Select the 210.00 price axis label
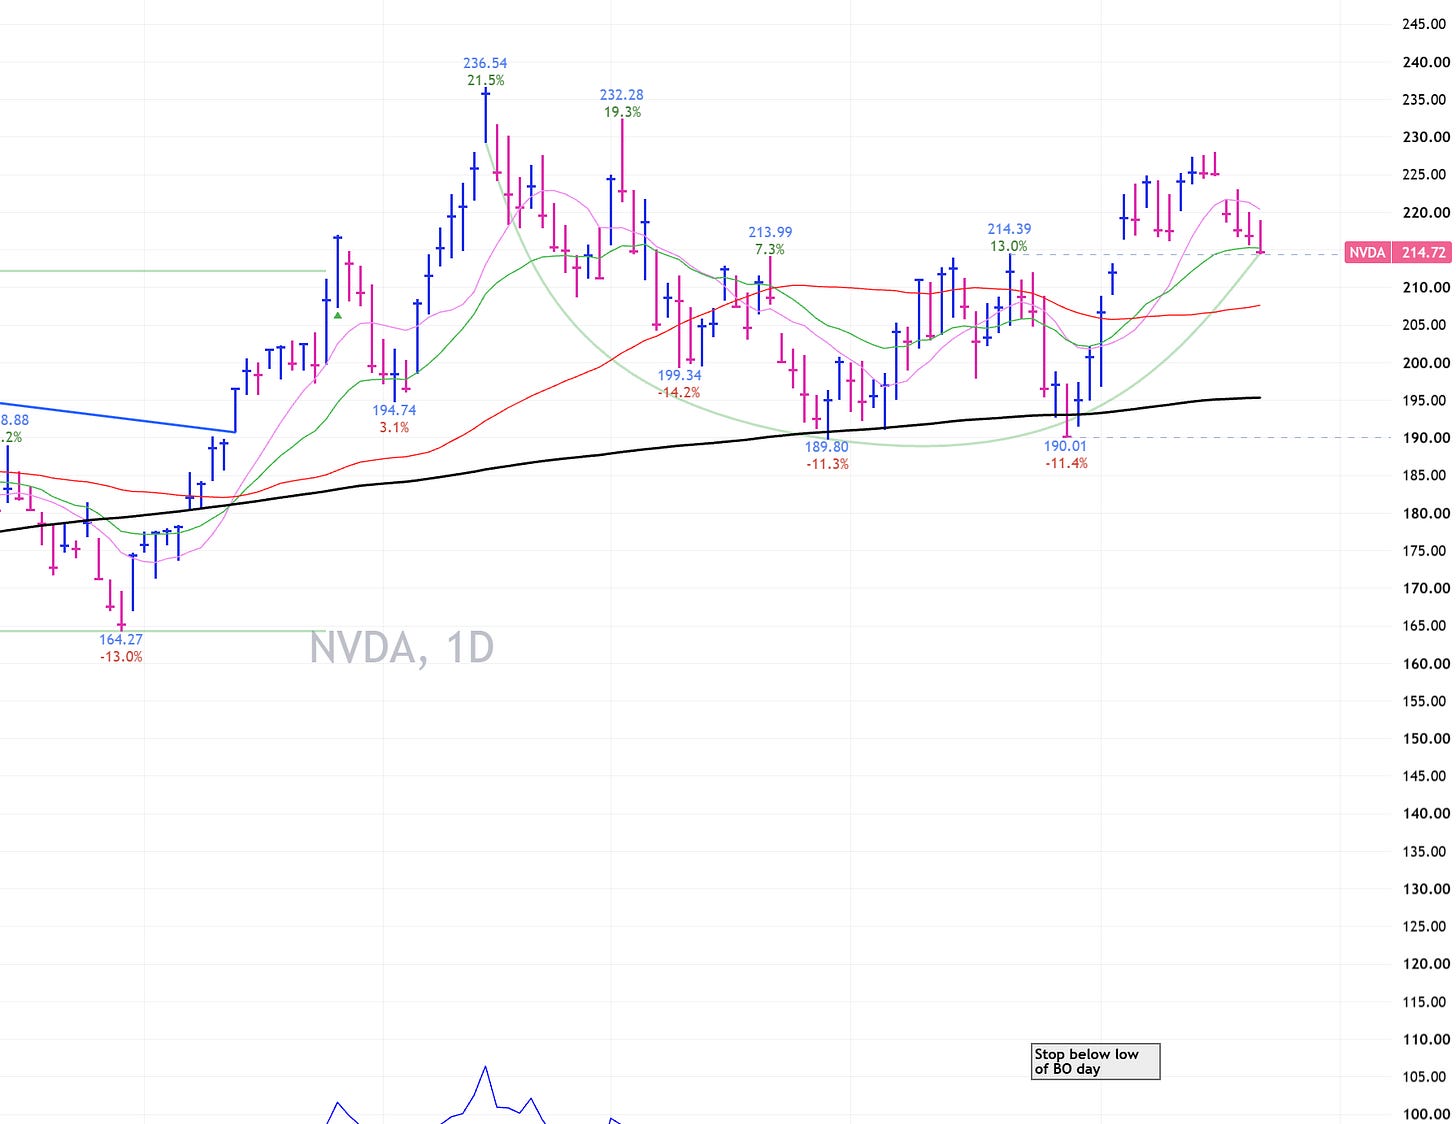 1425,287
